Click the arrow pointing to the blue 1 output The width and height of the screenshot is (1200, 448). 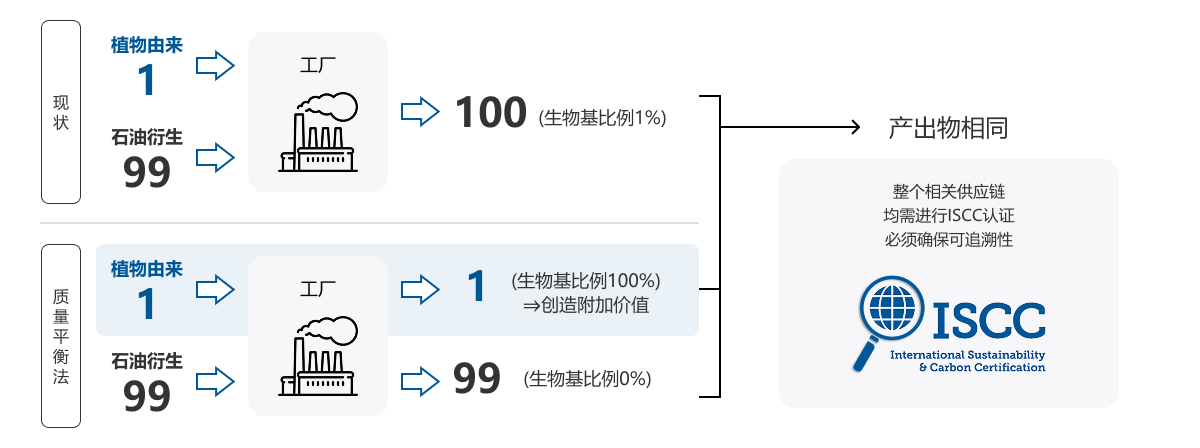pyautogui.click(x=420, y=289)
